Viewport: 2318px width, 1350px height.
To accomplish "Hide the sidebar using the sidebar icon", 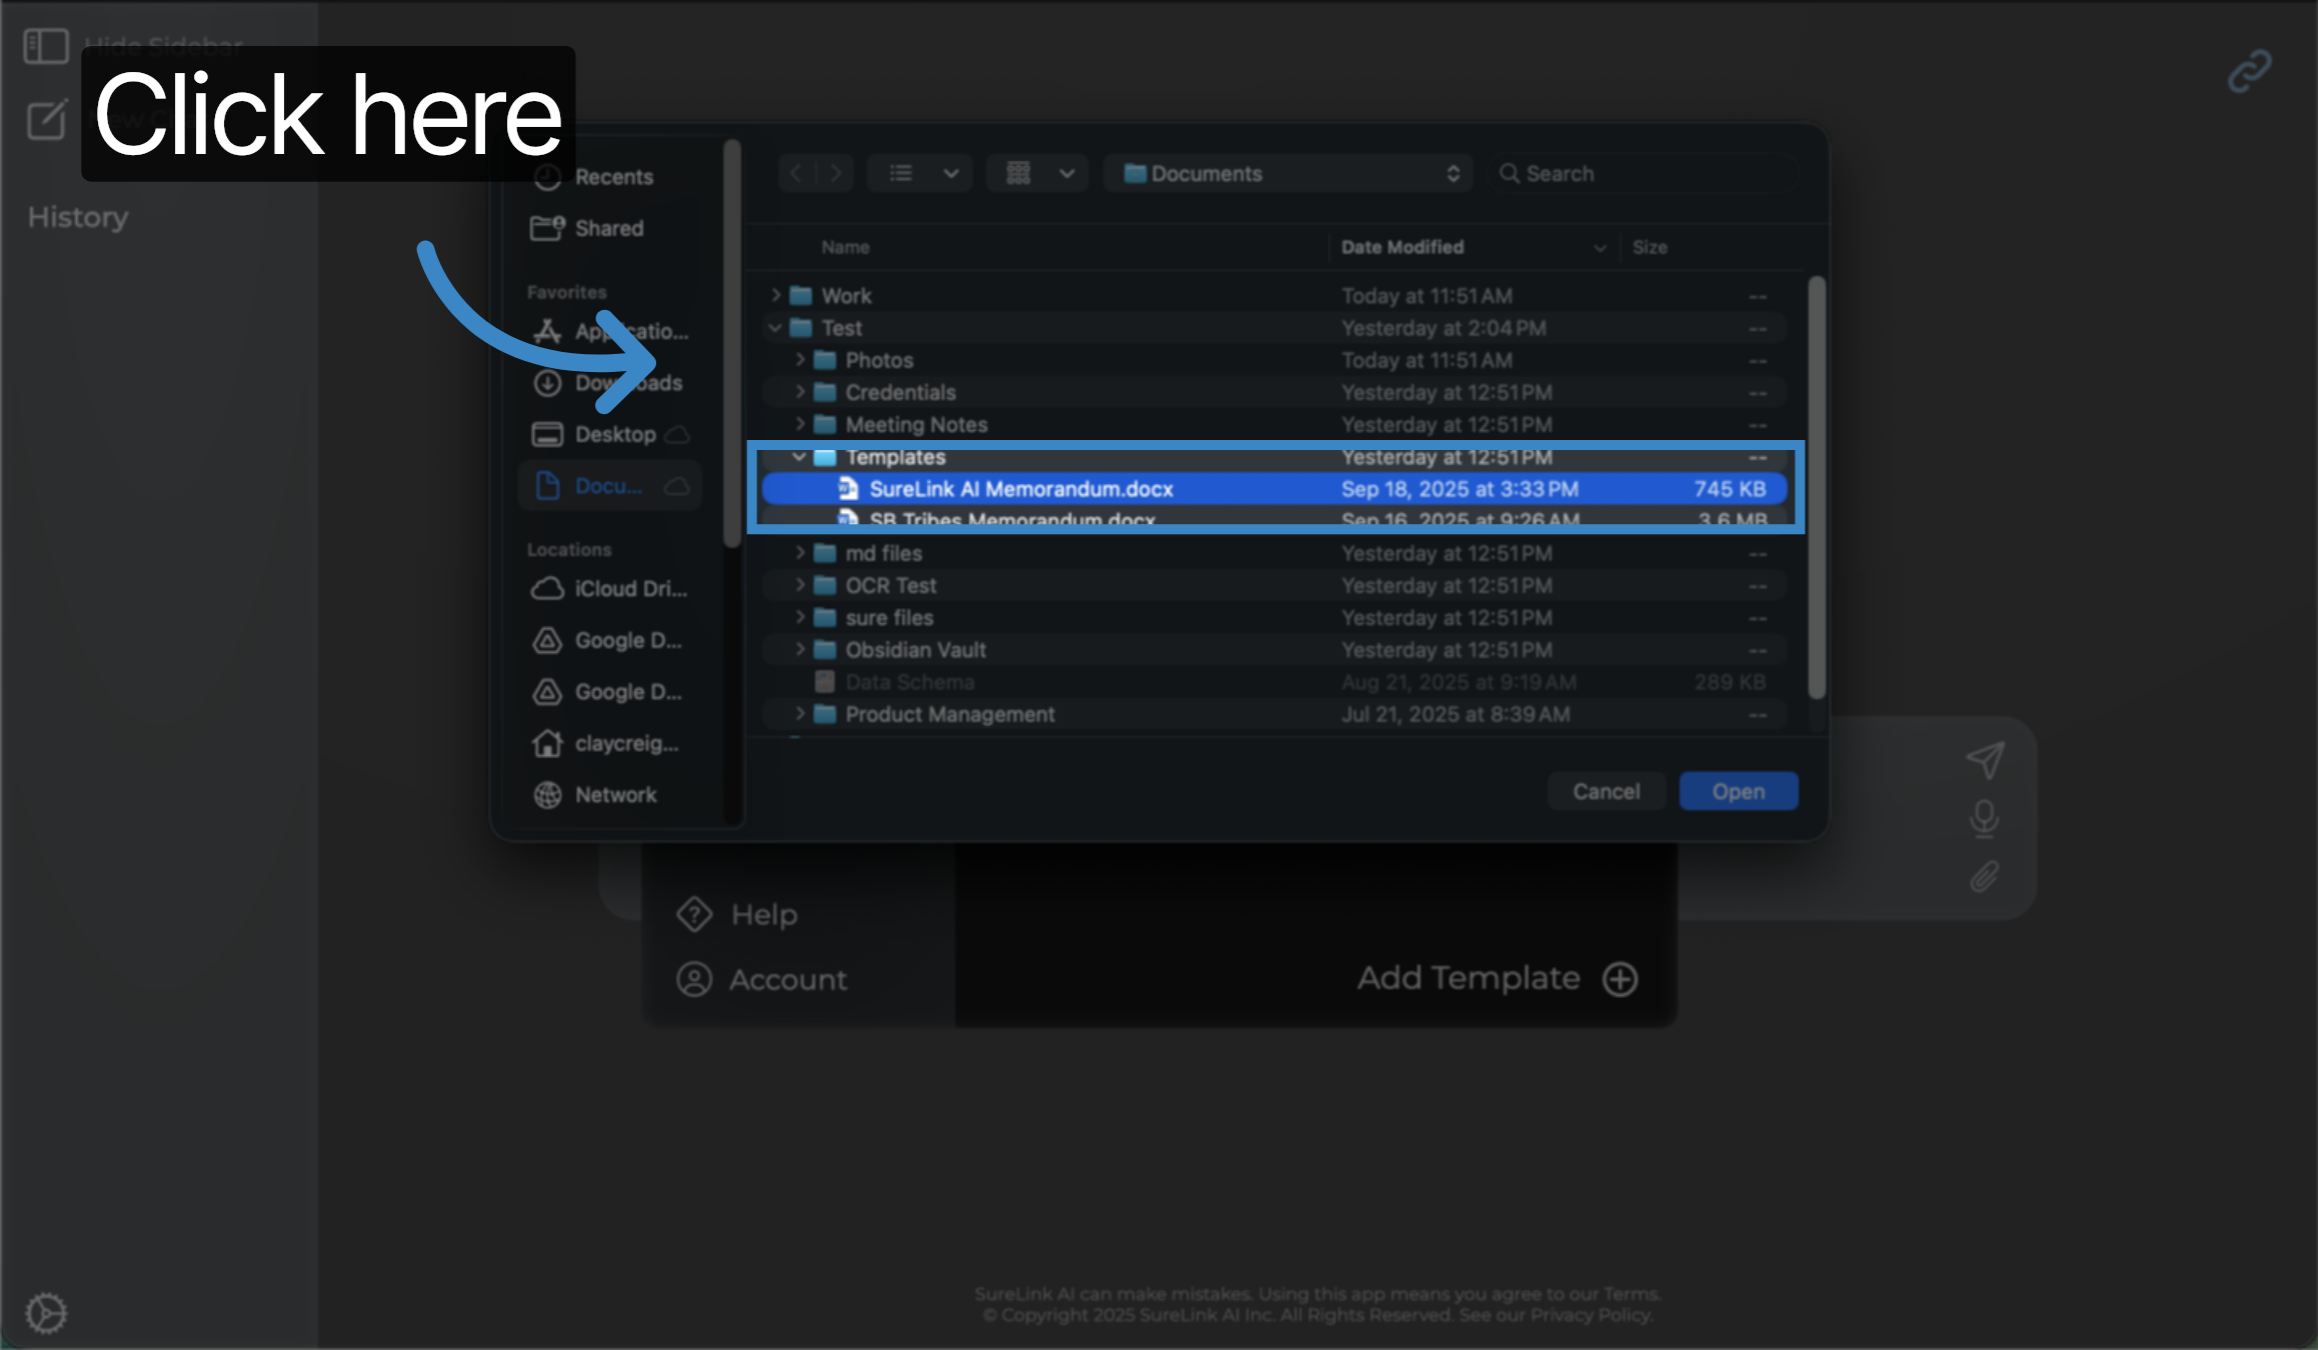I will (x=45, y=45).
